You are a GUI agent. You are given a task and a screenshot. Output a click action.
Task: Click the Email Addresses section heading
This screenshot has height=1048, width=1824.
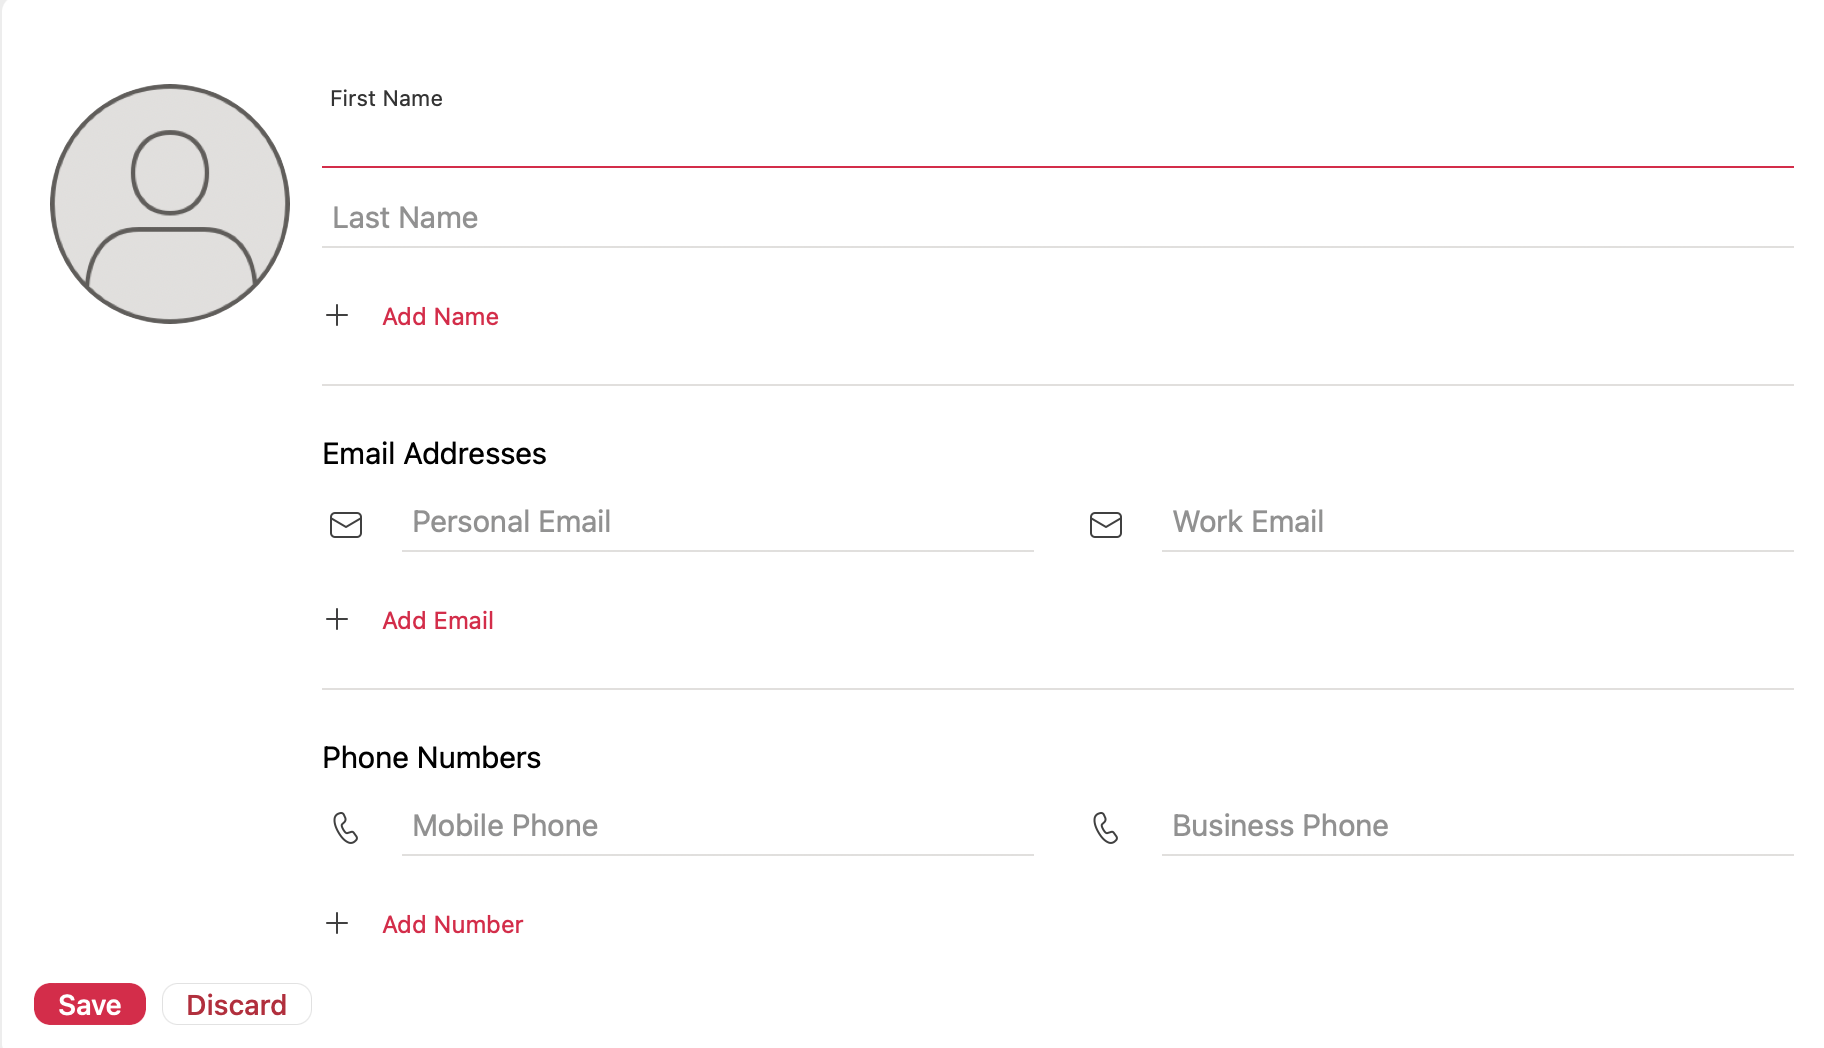pyautogui.click(x=433, y=453)
